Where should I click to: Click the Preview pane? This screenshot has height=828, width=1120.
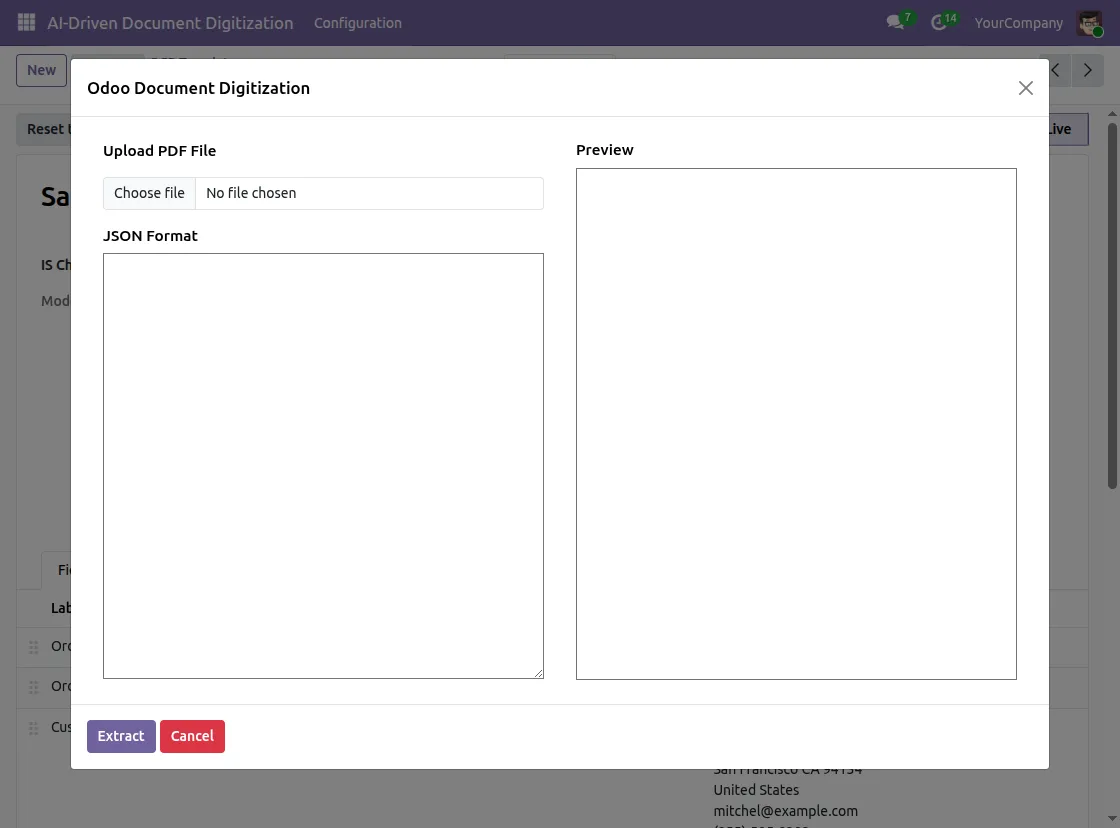796,424
